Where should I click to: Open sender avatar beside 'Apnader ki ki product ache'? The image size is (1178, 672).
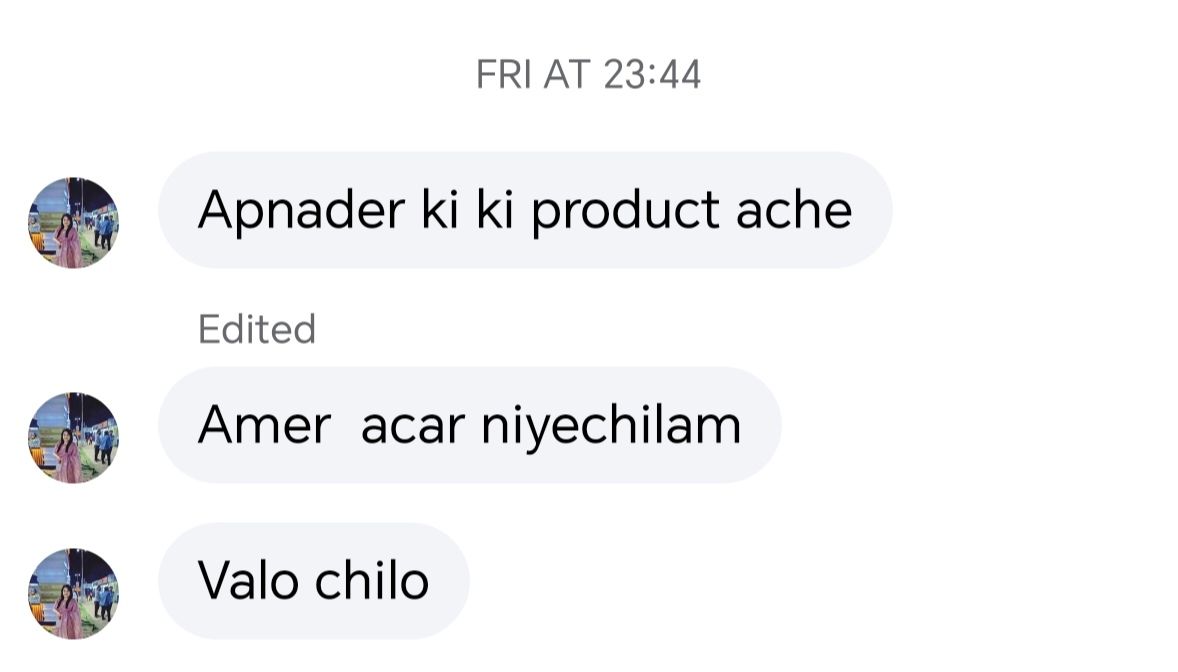tap(74, 222)
